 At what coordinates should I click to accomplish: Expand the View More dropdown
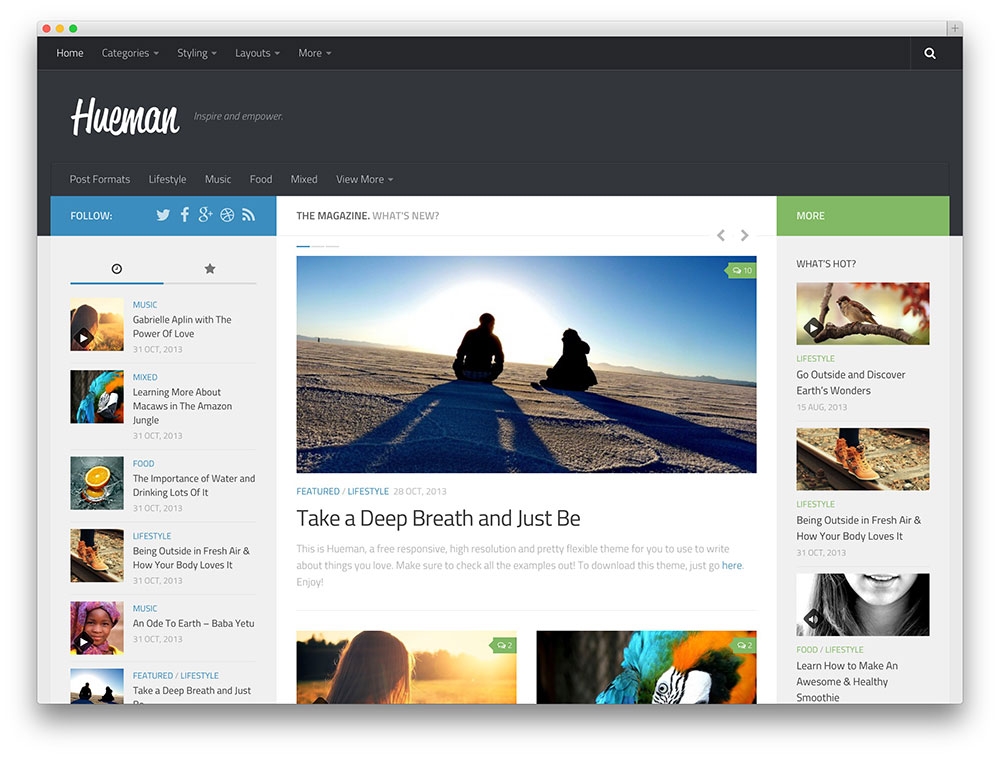click(x=363, y=179)
